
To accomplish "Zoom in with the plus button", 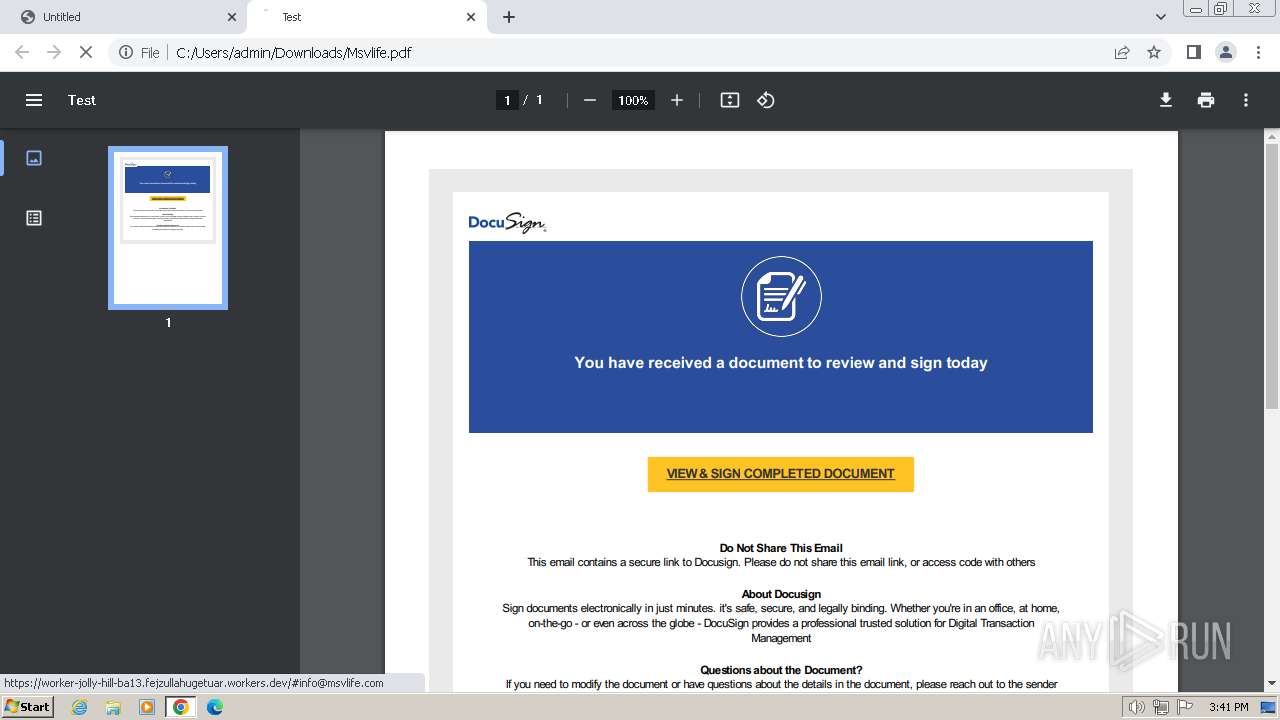I will pos(677,100).
